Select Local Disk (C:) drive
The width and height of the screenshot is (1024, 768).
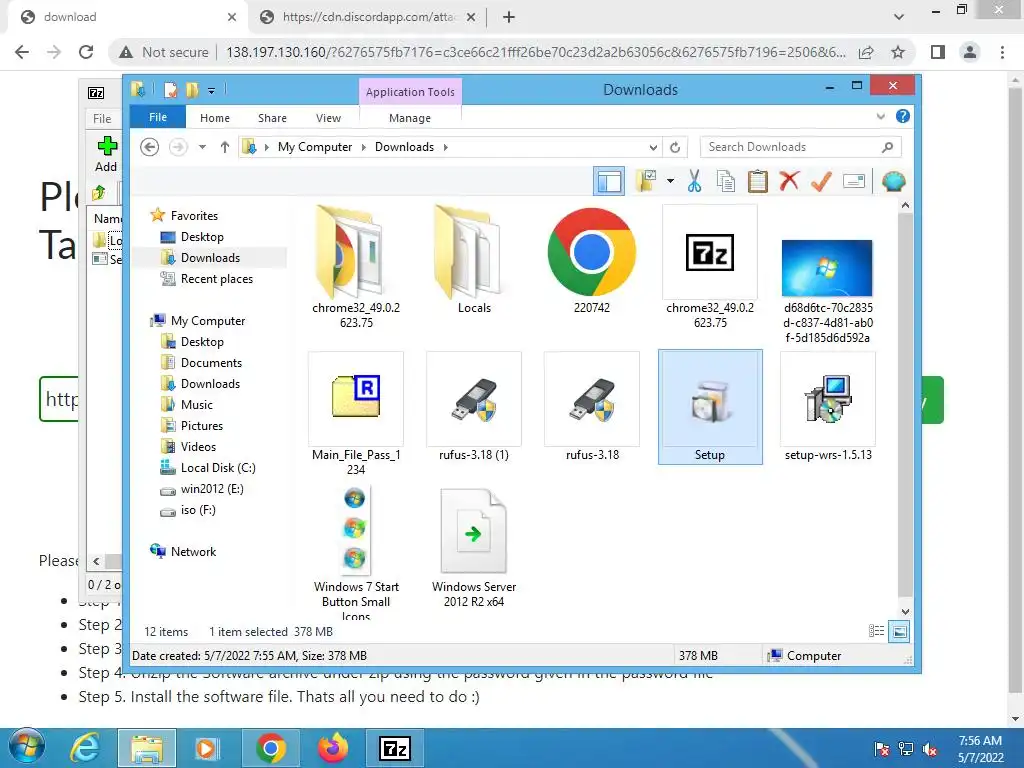pyautogui.click(x=217, y=468)
